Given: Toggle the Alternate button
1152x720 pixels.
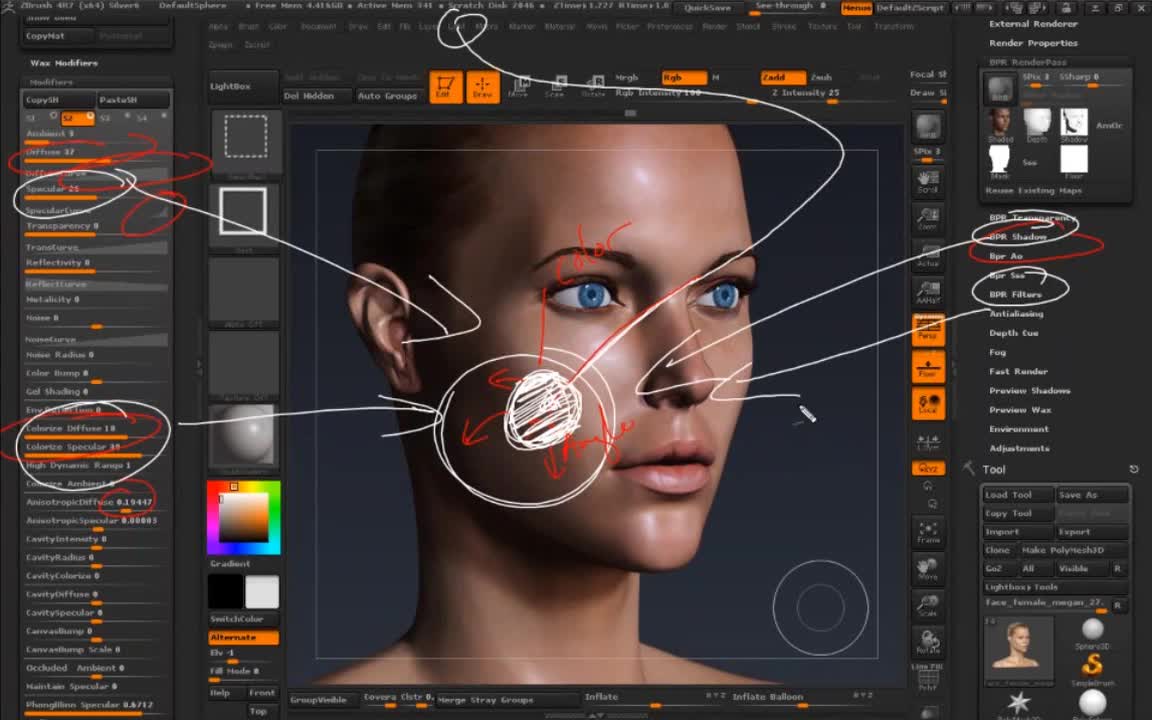Looking at the screenshot, I should (x=243, y=637).
